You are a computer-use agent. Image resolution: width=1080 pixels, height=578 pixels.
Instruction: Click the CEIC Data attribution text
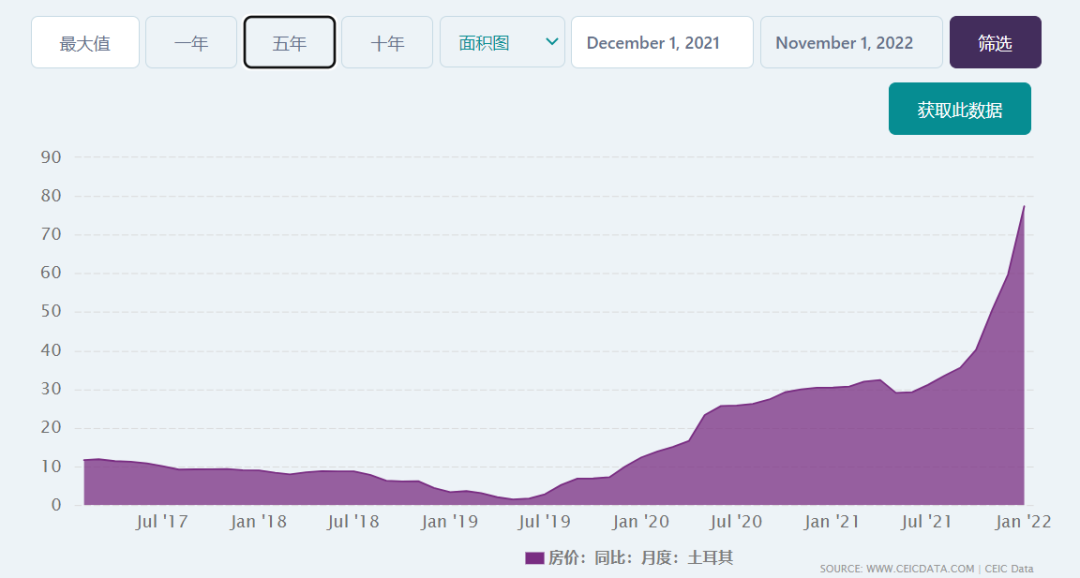tap(1008, 569)
